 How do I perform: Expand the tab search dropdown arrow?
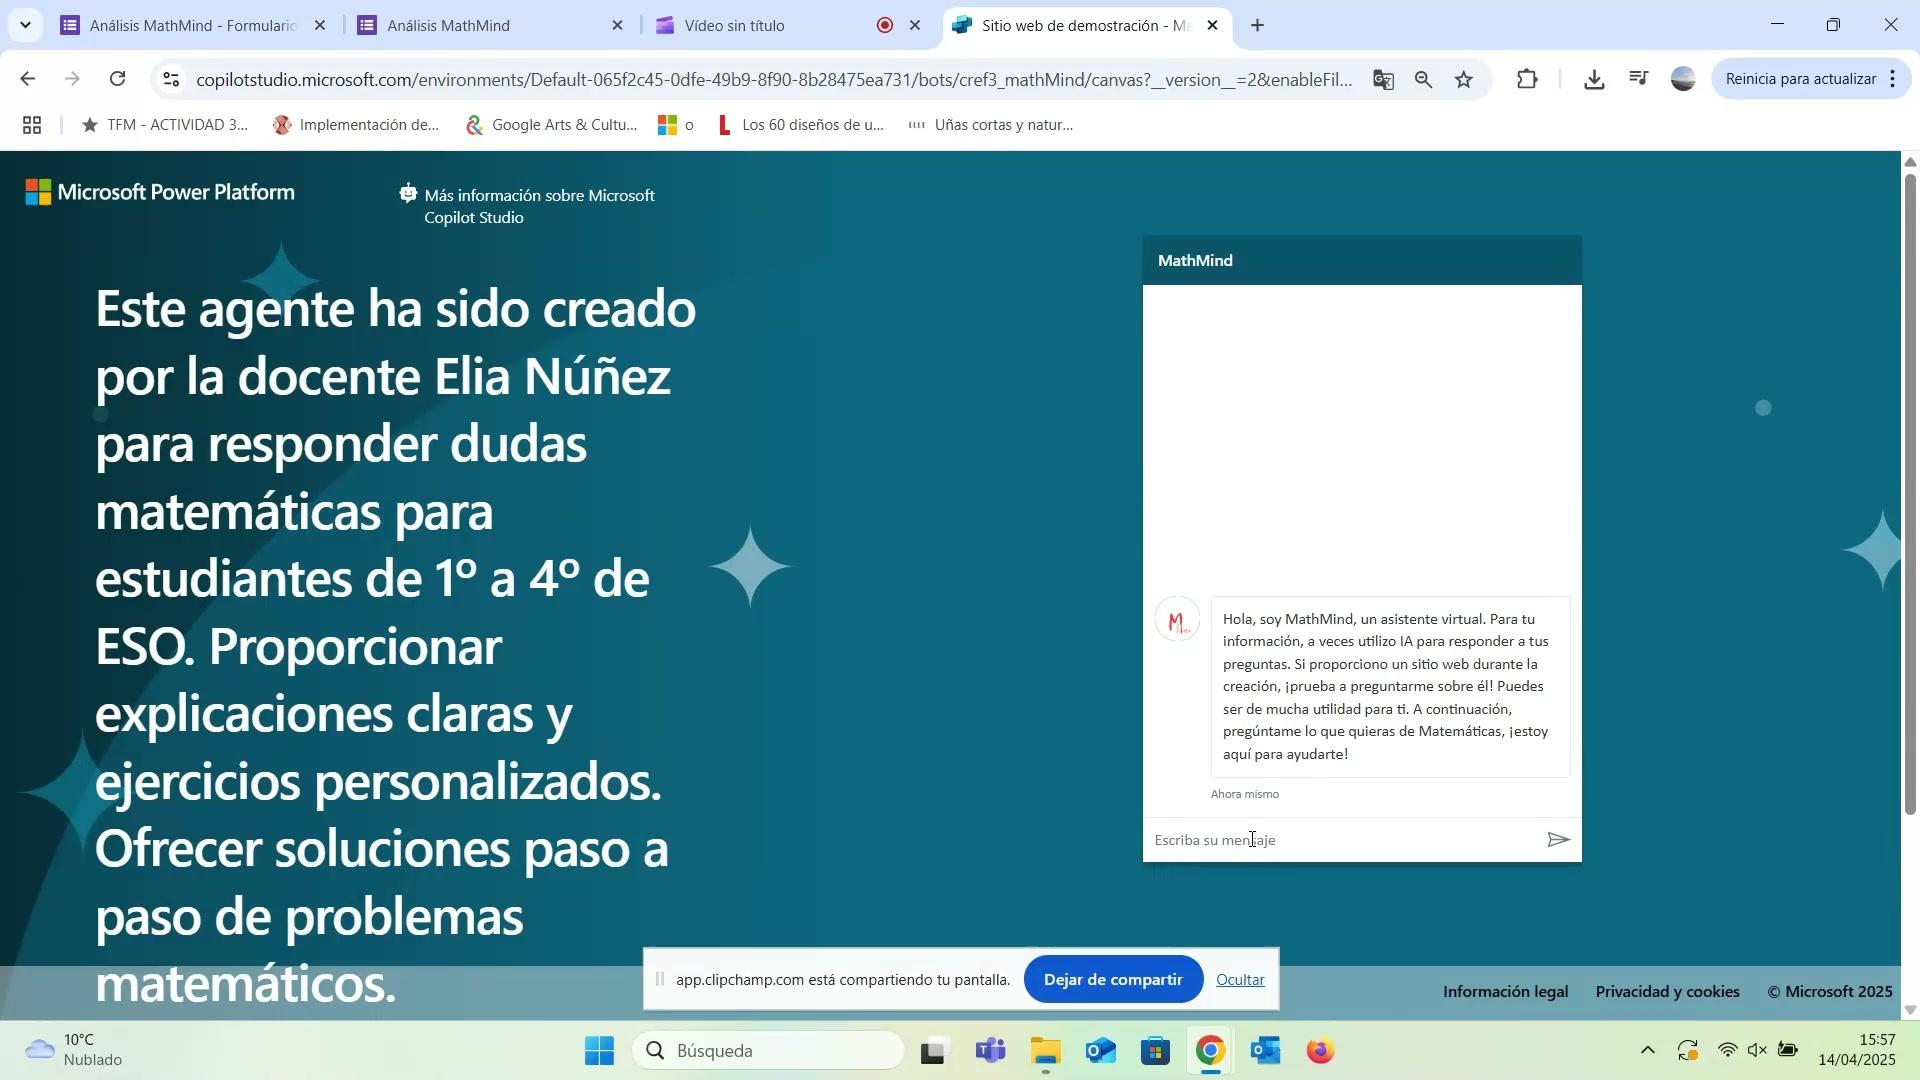[x=26, y=25]
